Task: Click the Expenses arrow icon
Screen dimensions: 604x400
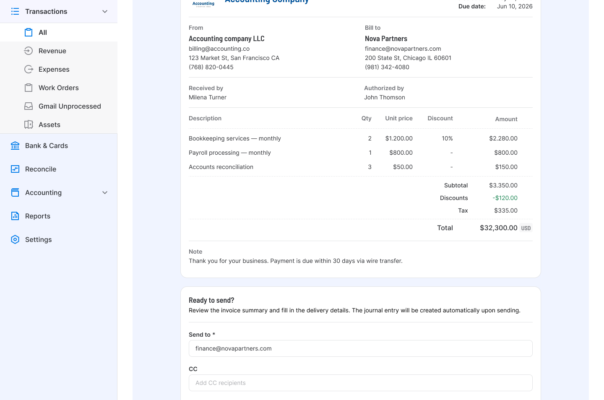Action: [x=29, y=69]
